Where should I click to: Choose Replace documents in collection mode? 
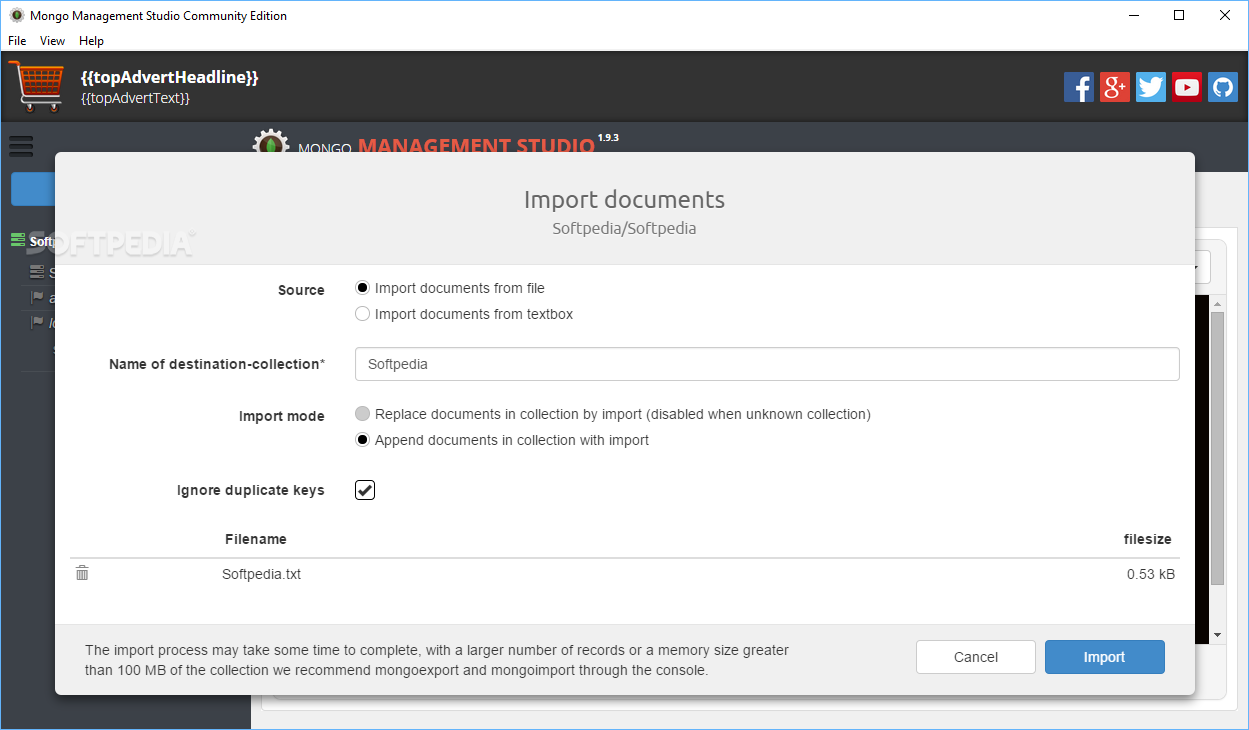click(x=363, y=414)
